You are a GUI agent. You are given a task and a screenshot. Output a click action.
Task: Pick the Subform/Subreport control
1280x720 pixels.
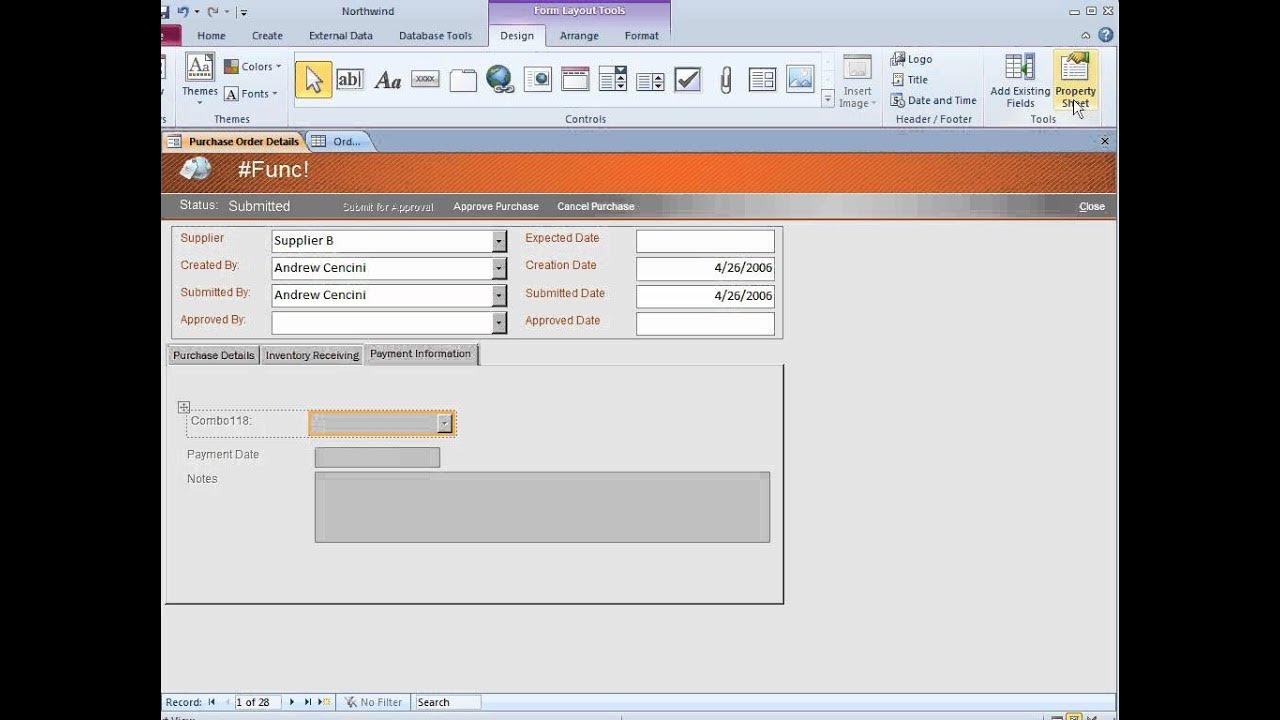point(763,80)
